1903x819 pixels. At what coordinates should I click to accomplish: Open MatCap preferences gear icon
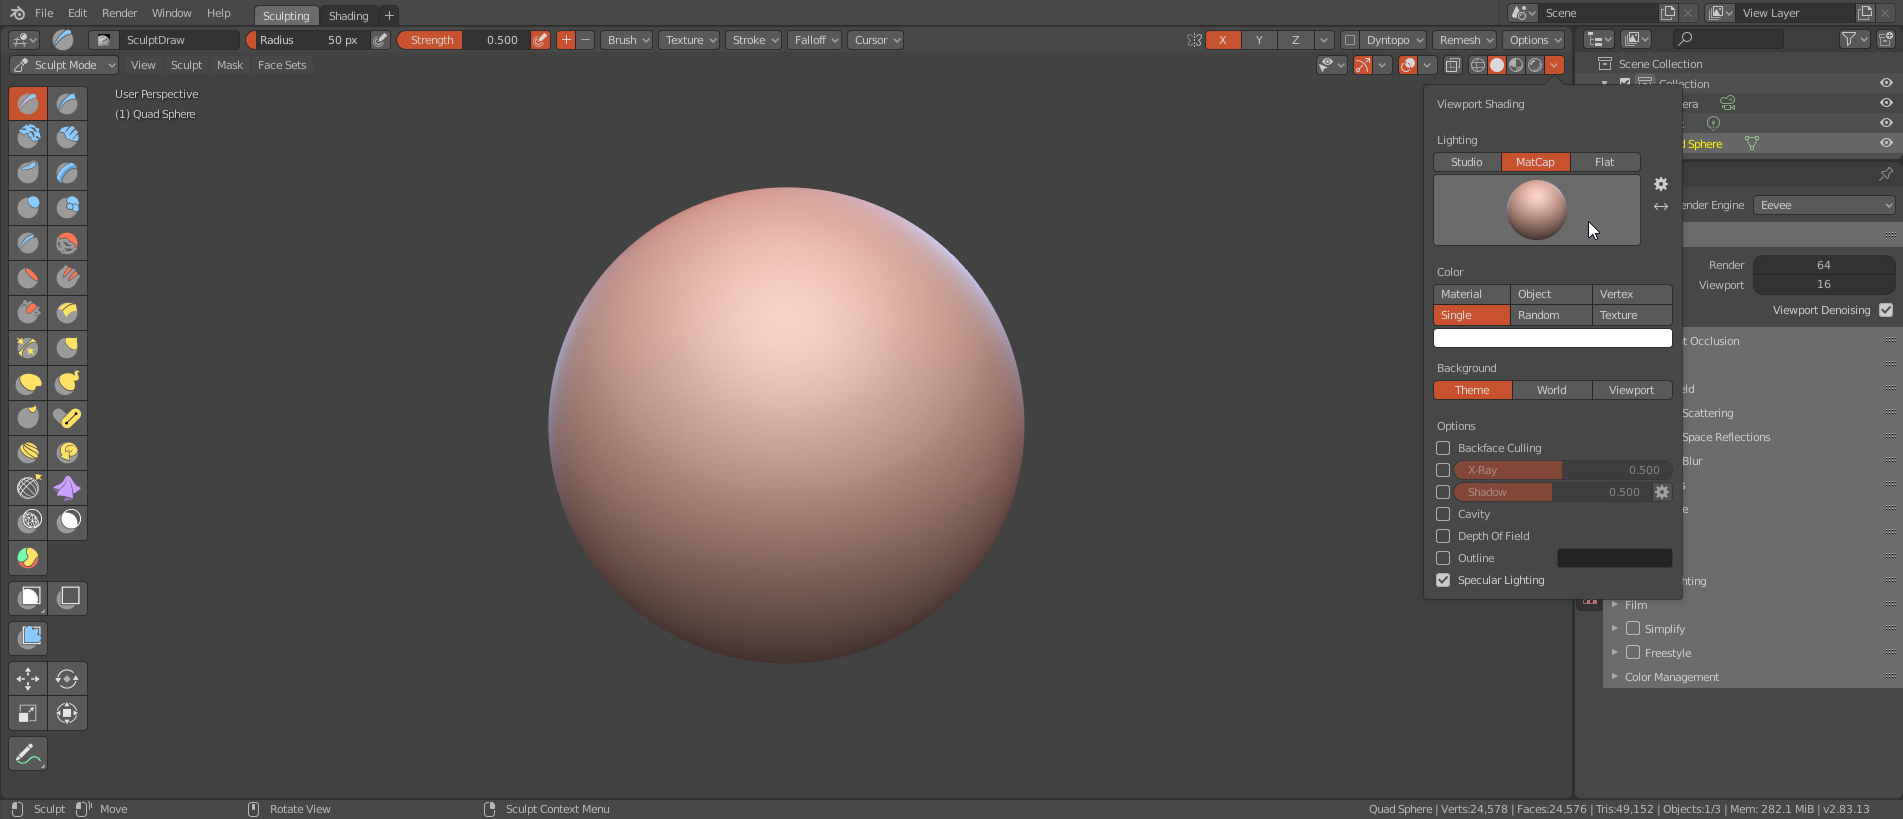1661,184
